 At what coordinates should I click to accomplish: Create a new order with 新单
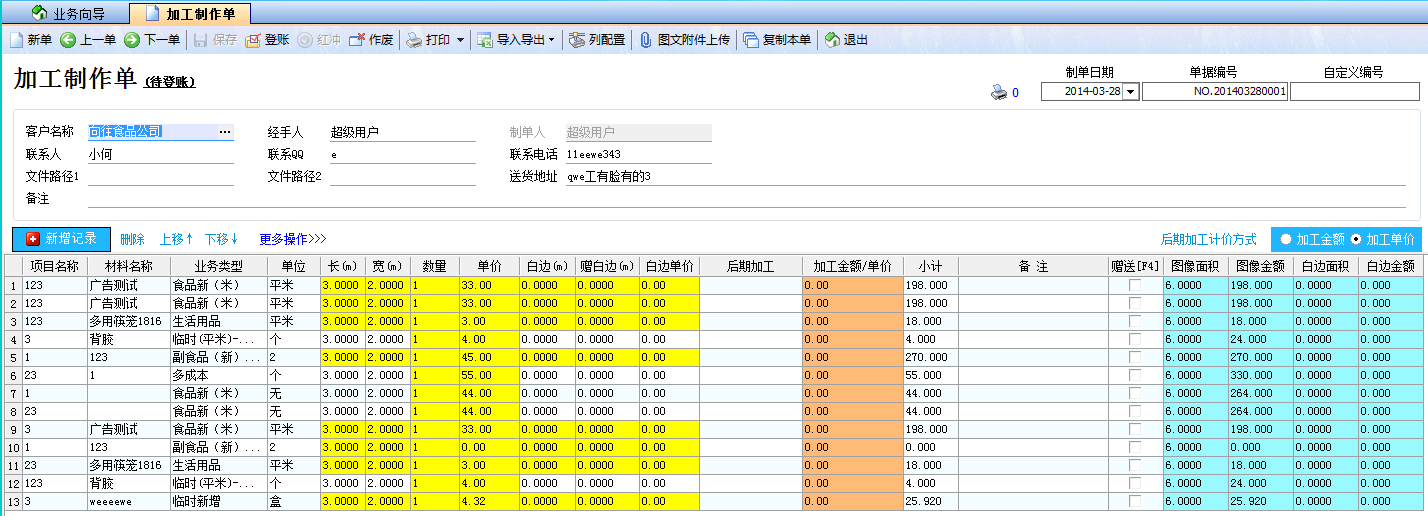point(30,40)
